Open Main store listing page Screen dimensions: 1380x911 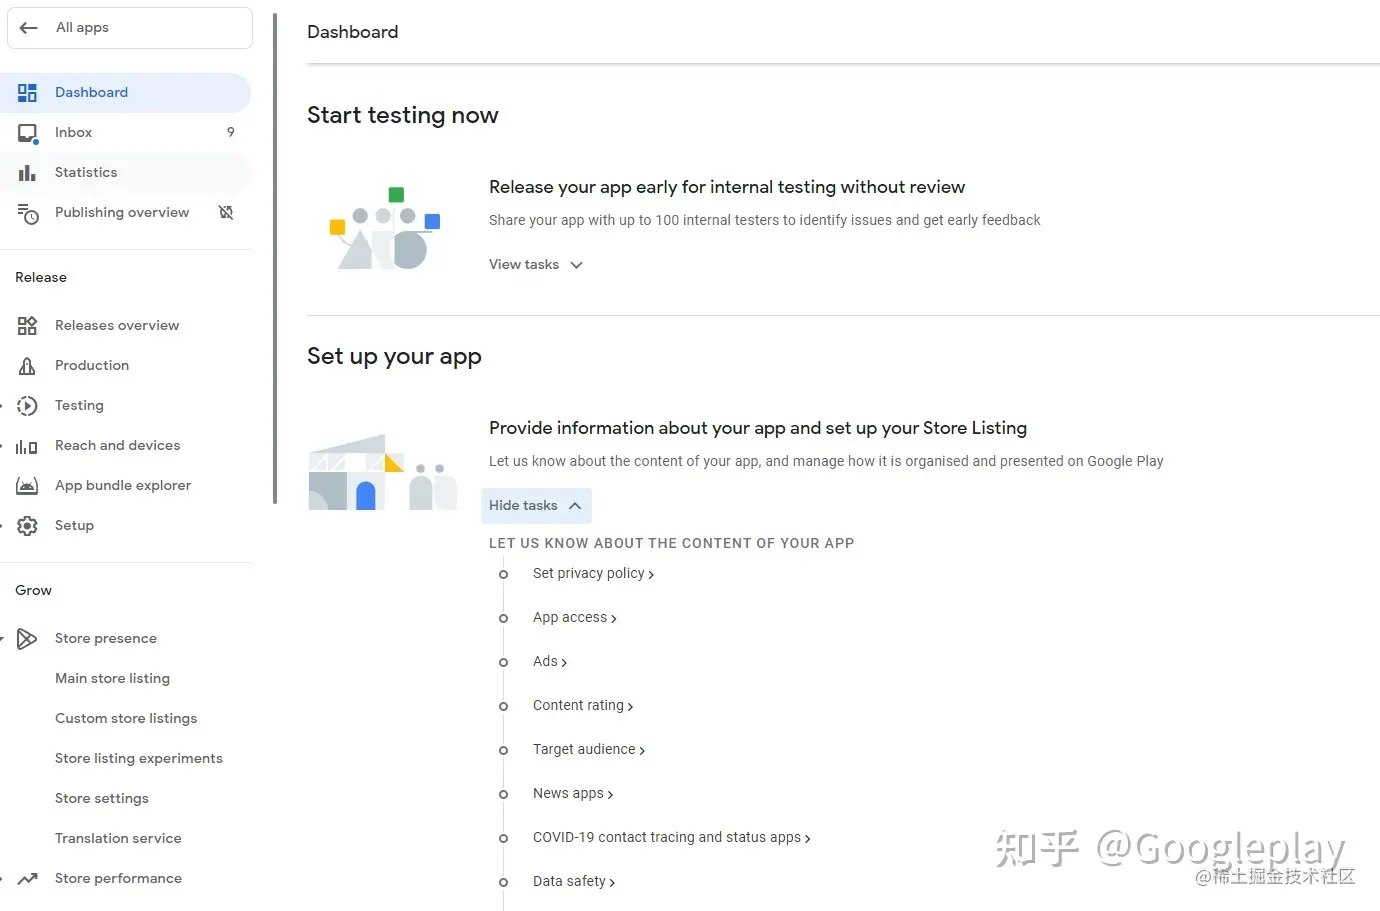click(112, 679)
